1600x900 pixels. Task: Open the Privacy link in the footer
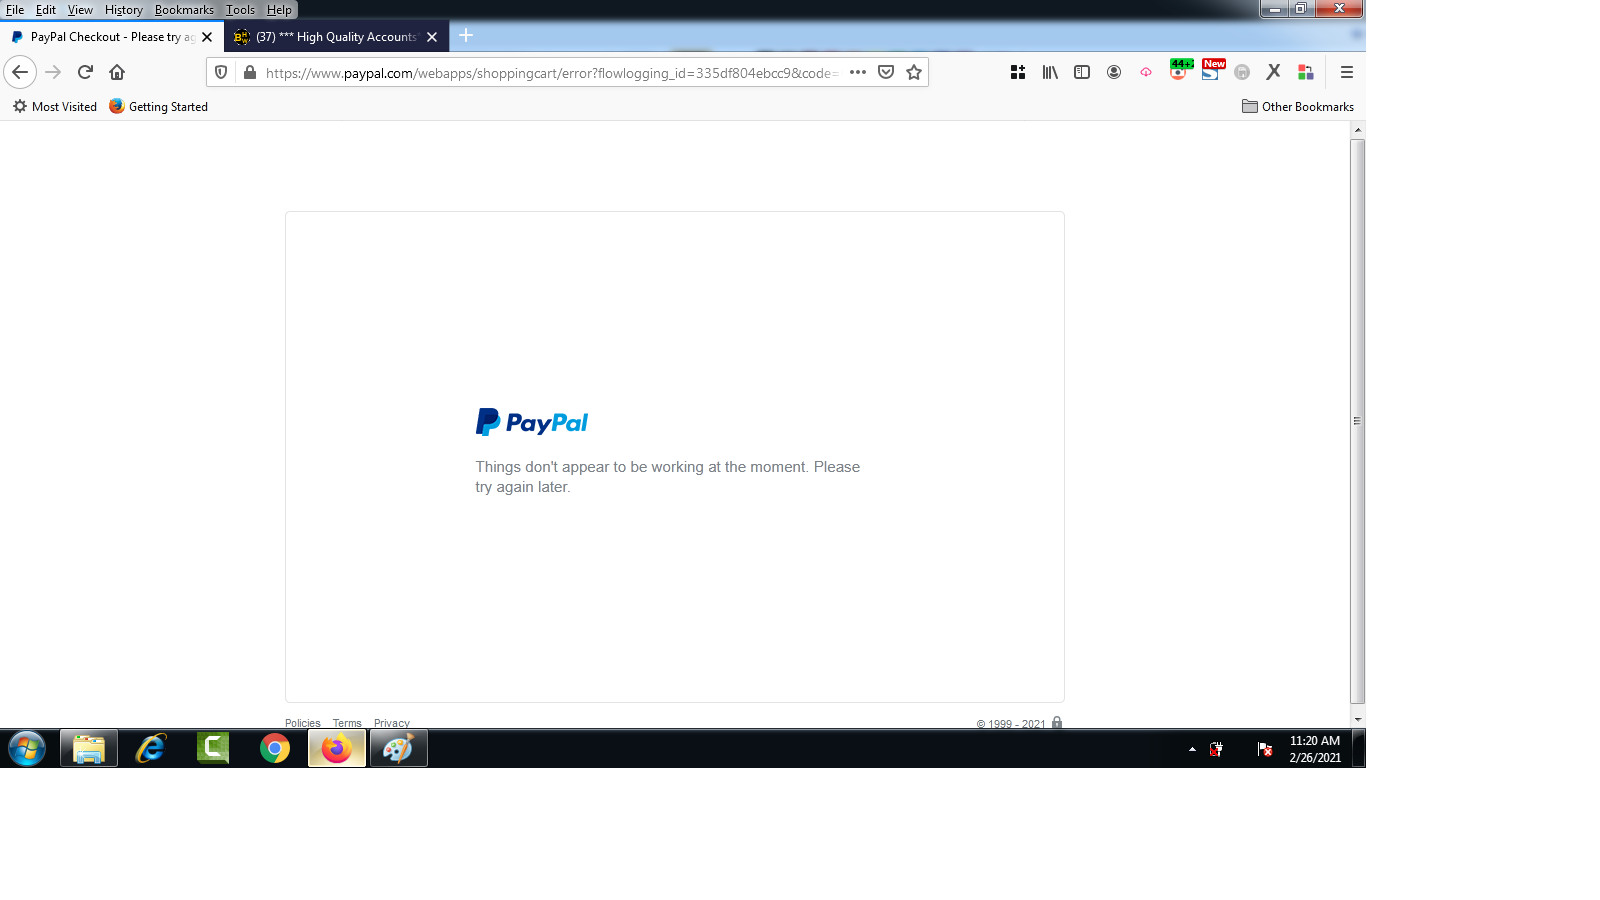(x=392, y=723)
